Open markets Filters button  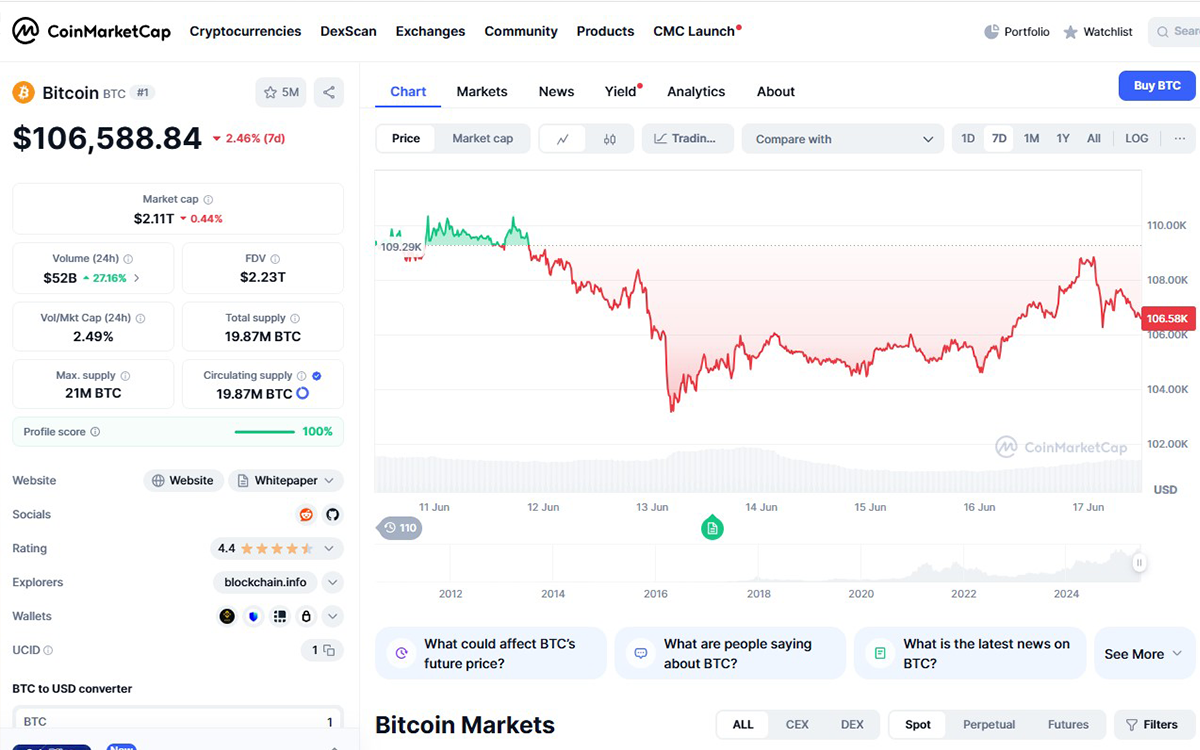point(1152,725)
